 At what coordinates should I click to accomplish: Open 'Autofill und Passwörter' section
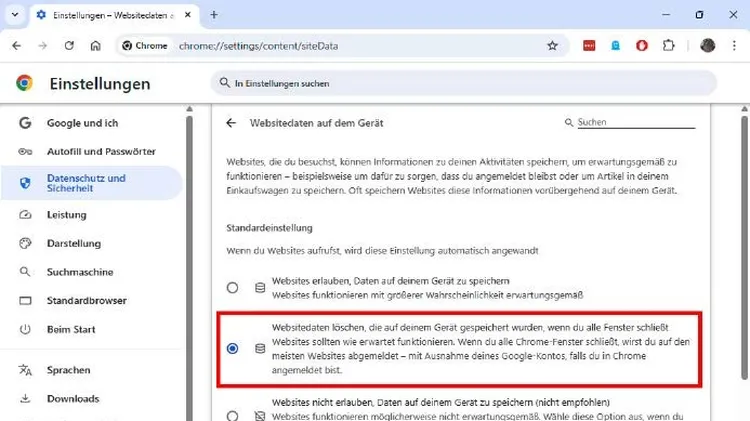coord(101,151)
